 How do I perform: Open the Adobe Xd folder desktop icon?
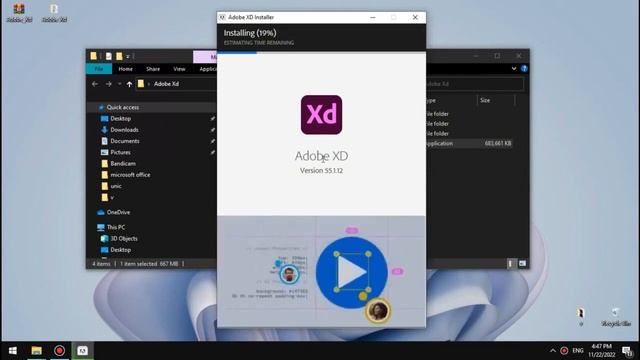[54, 13]
